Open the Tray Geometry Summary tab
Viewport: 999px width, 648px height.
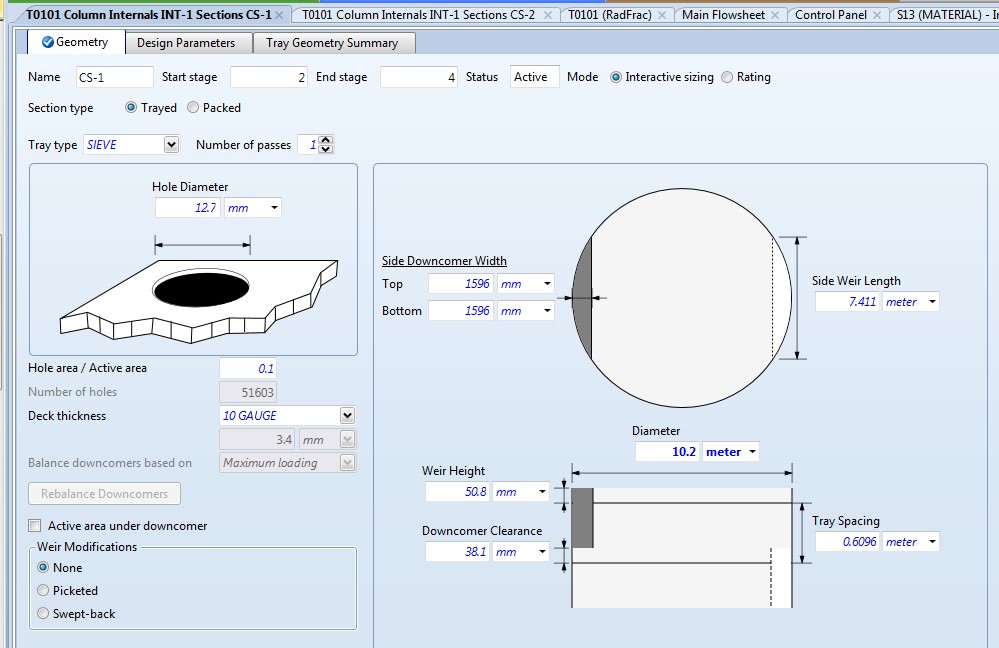332,43
